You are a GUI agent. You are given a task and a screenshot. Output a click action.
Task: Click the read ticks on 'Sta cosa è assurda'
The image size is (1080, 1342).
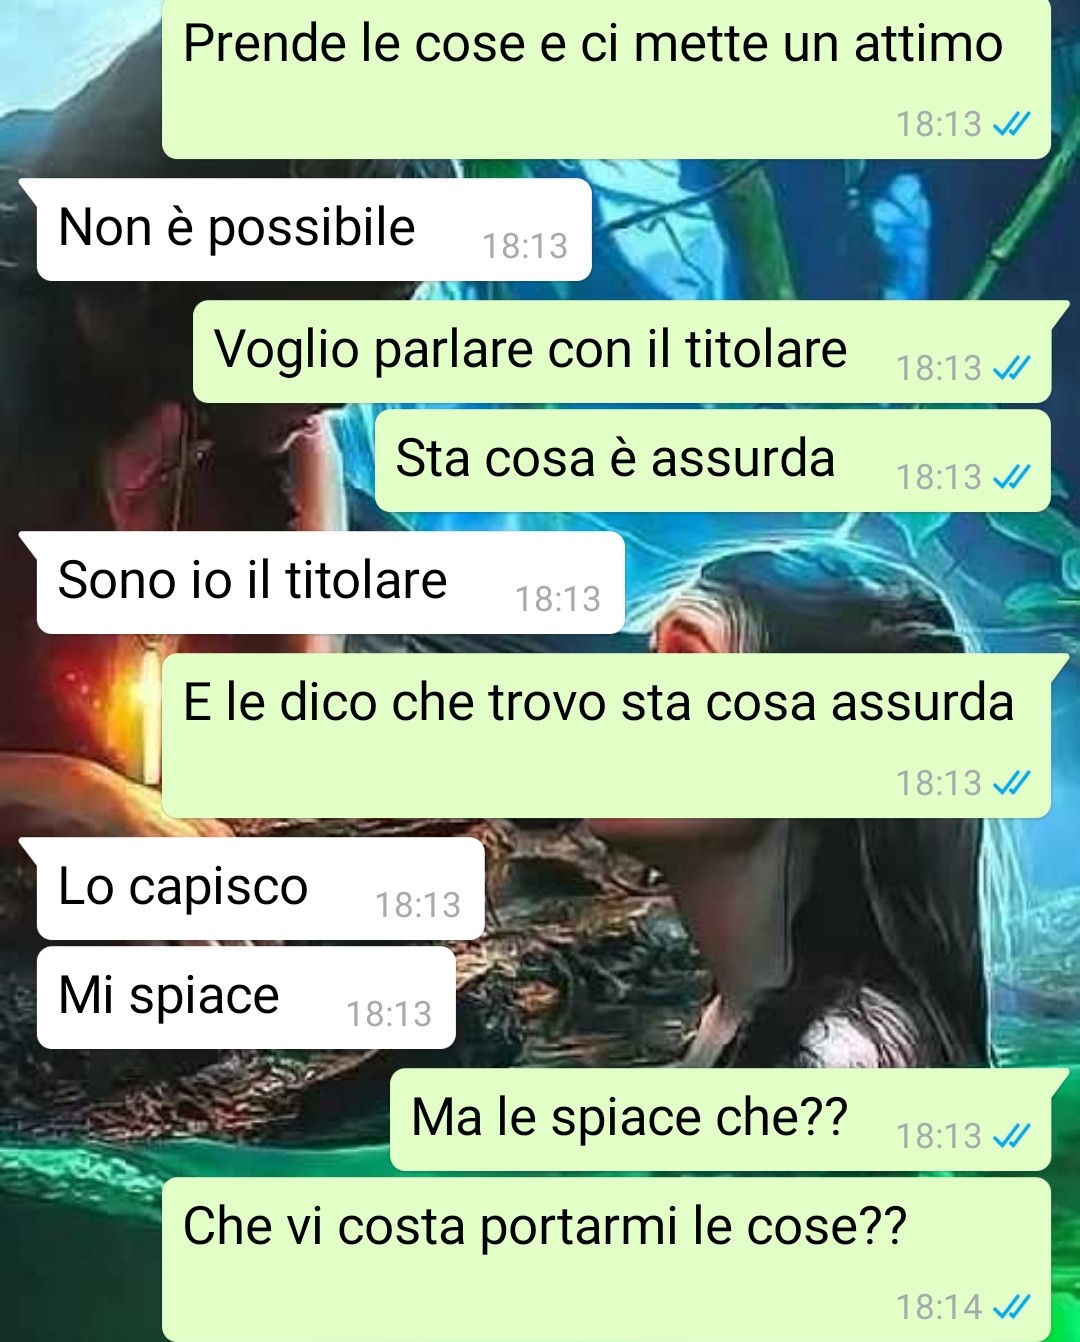1011,477
